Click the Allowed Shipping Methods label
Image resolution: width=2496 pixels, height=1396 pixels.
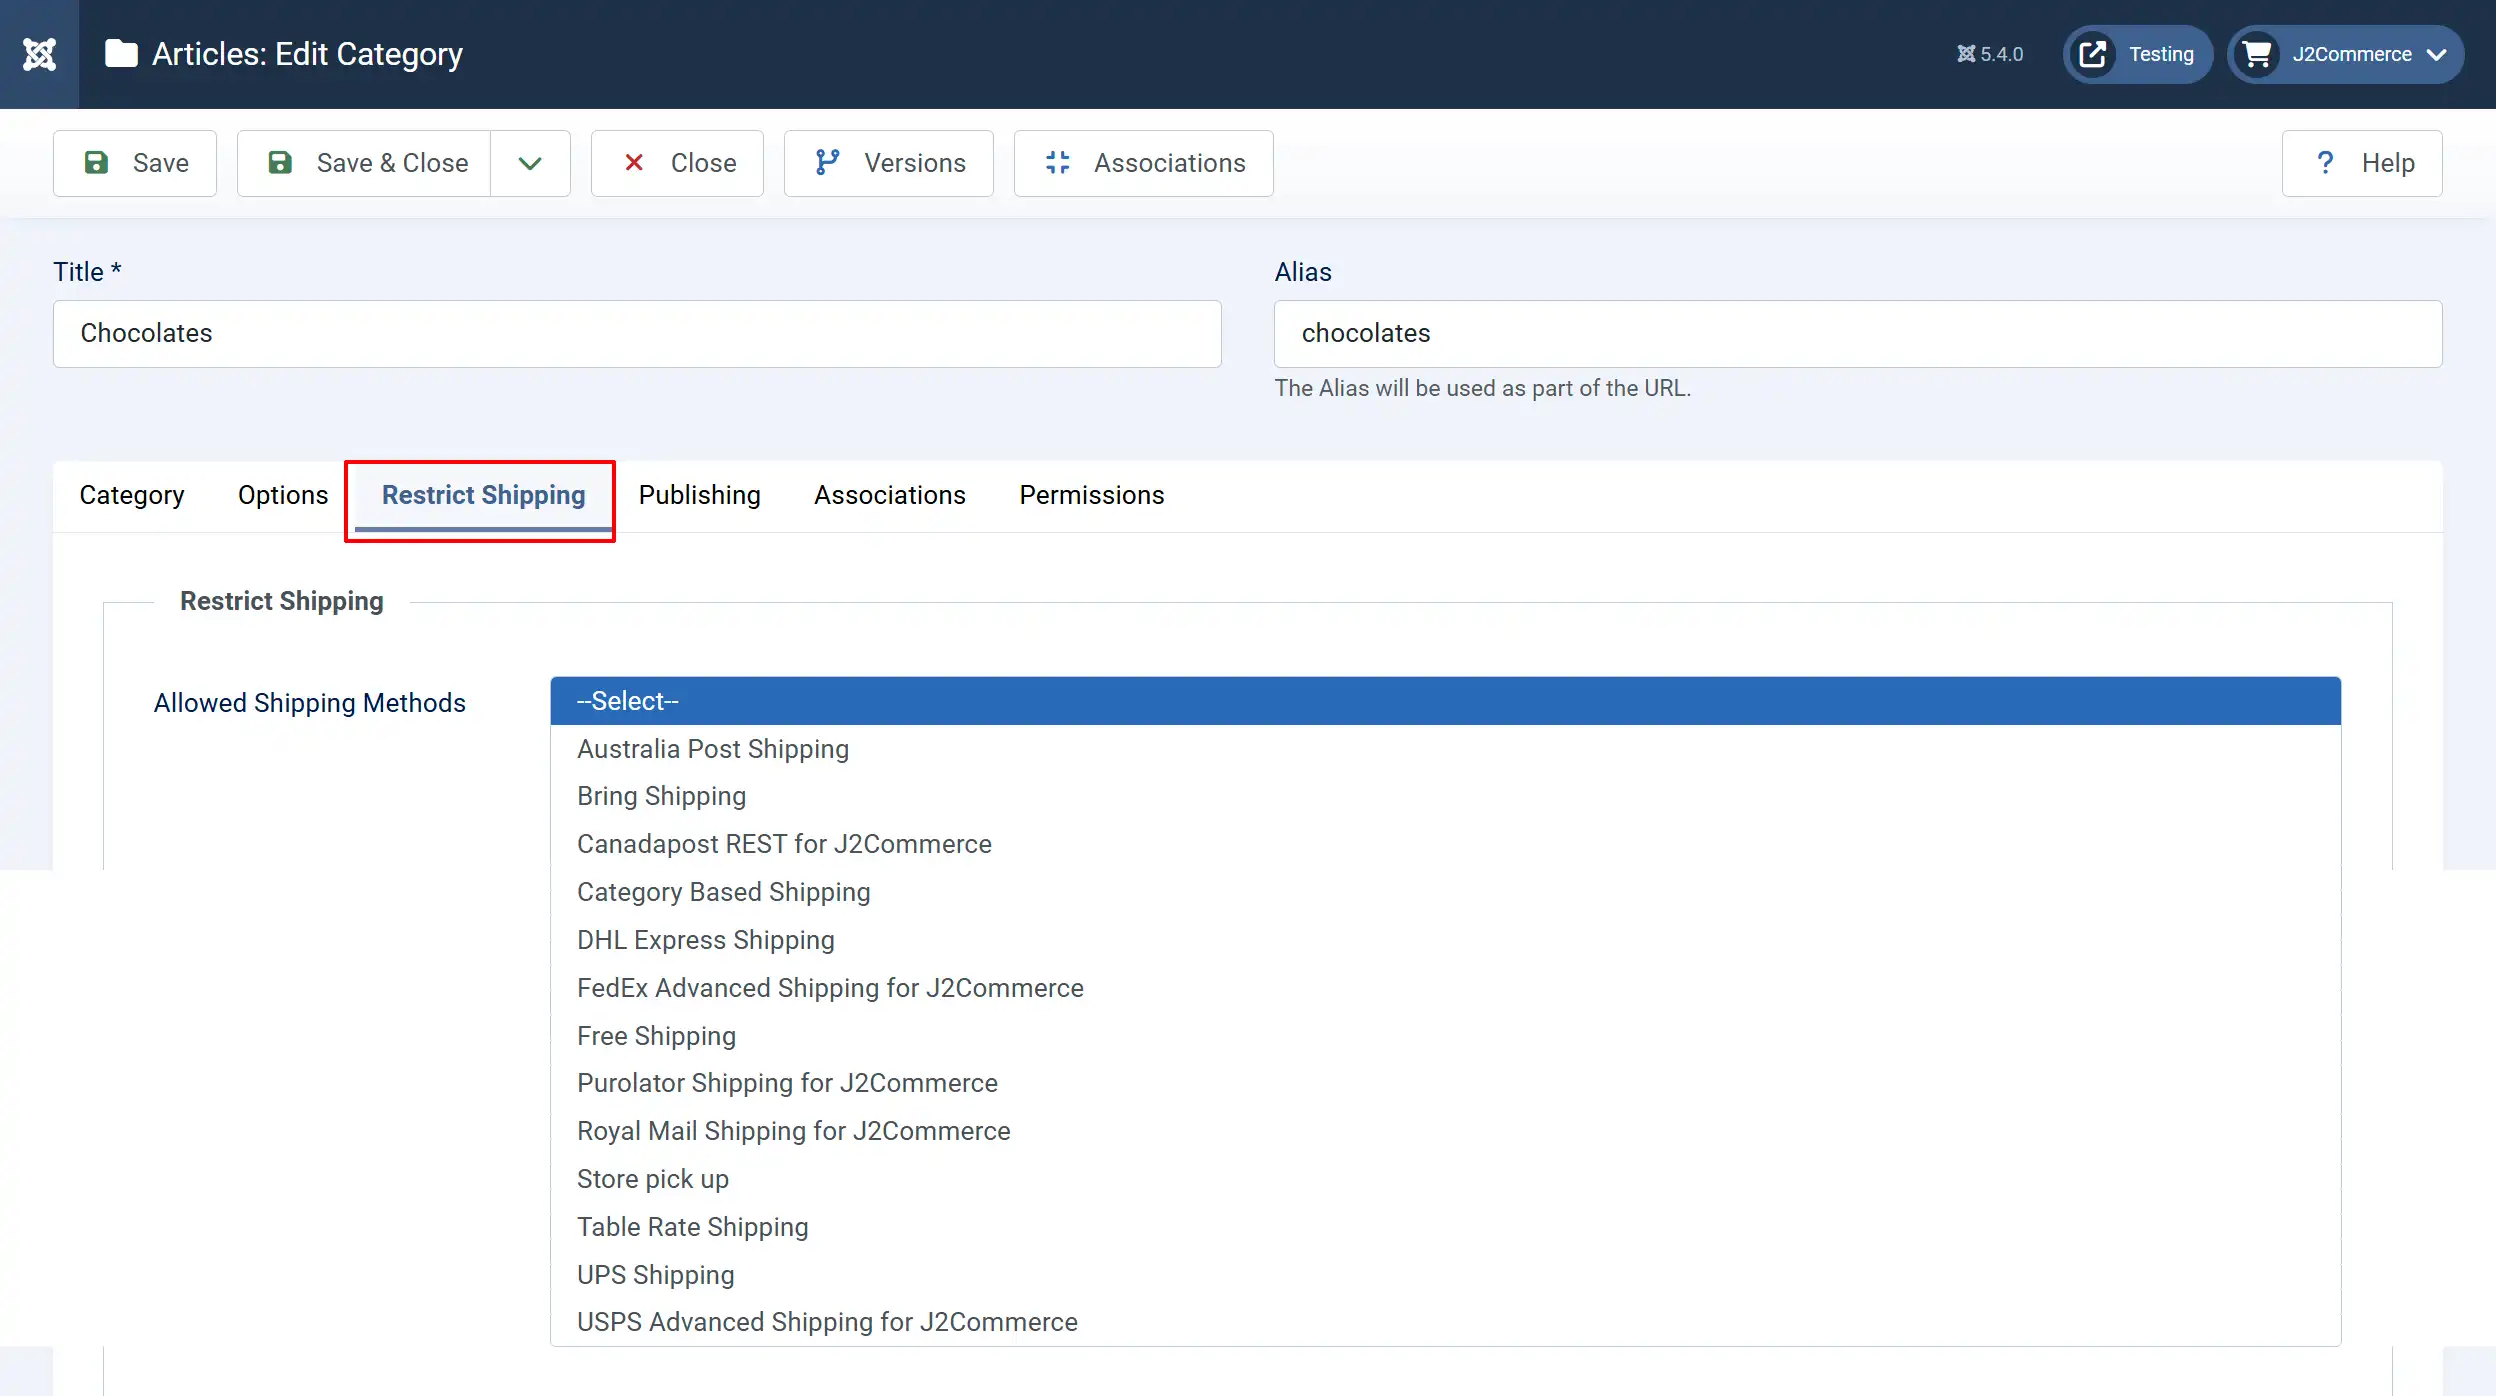(310, 703)
